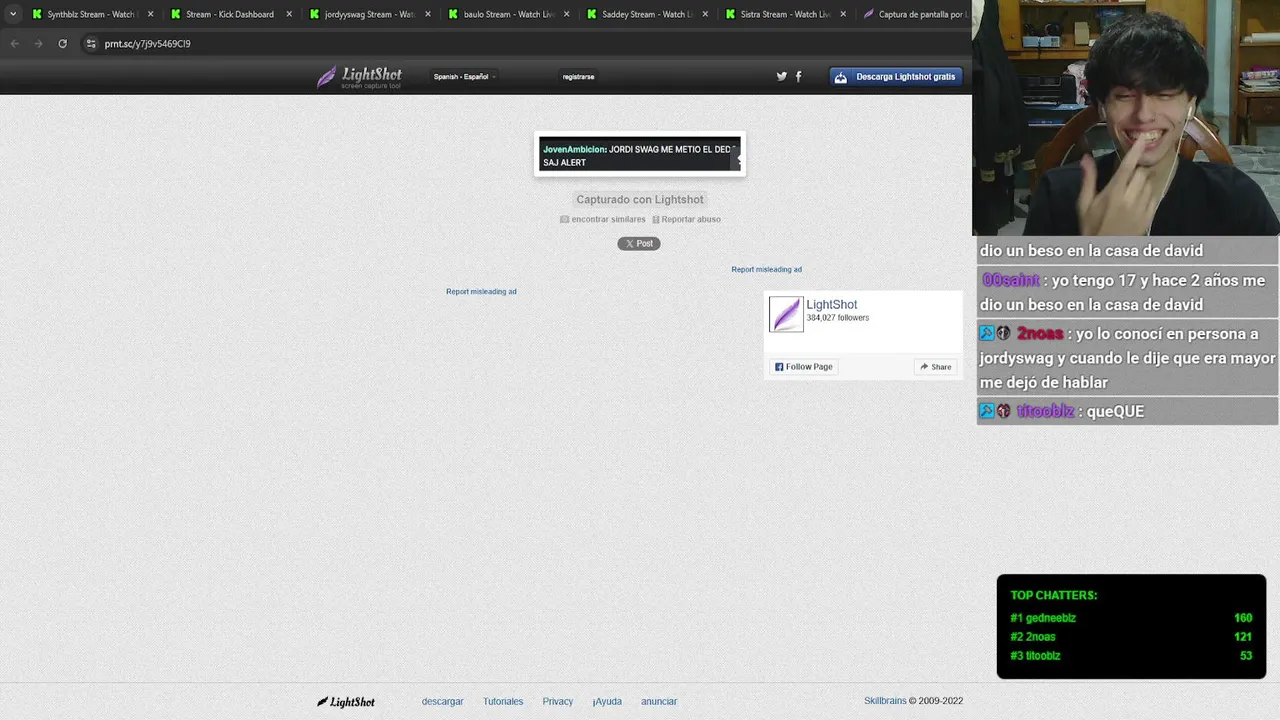Click Capturado con Lightshot caption
The width and height of the screenshot is (1280, 720).
(640, 199)
